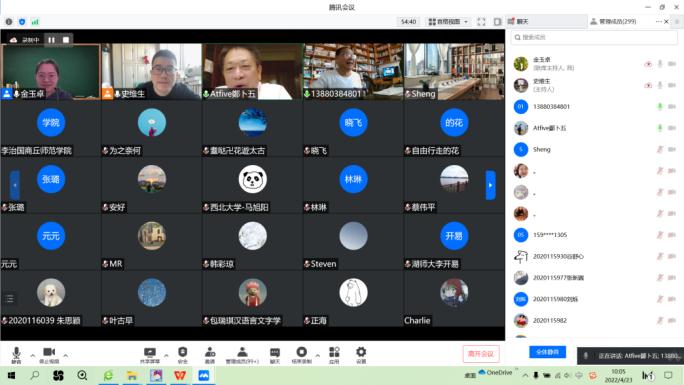Open the share screen tool
Image resolution: width=684 pixels, height=385 pixels.
click(150, 355)
